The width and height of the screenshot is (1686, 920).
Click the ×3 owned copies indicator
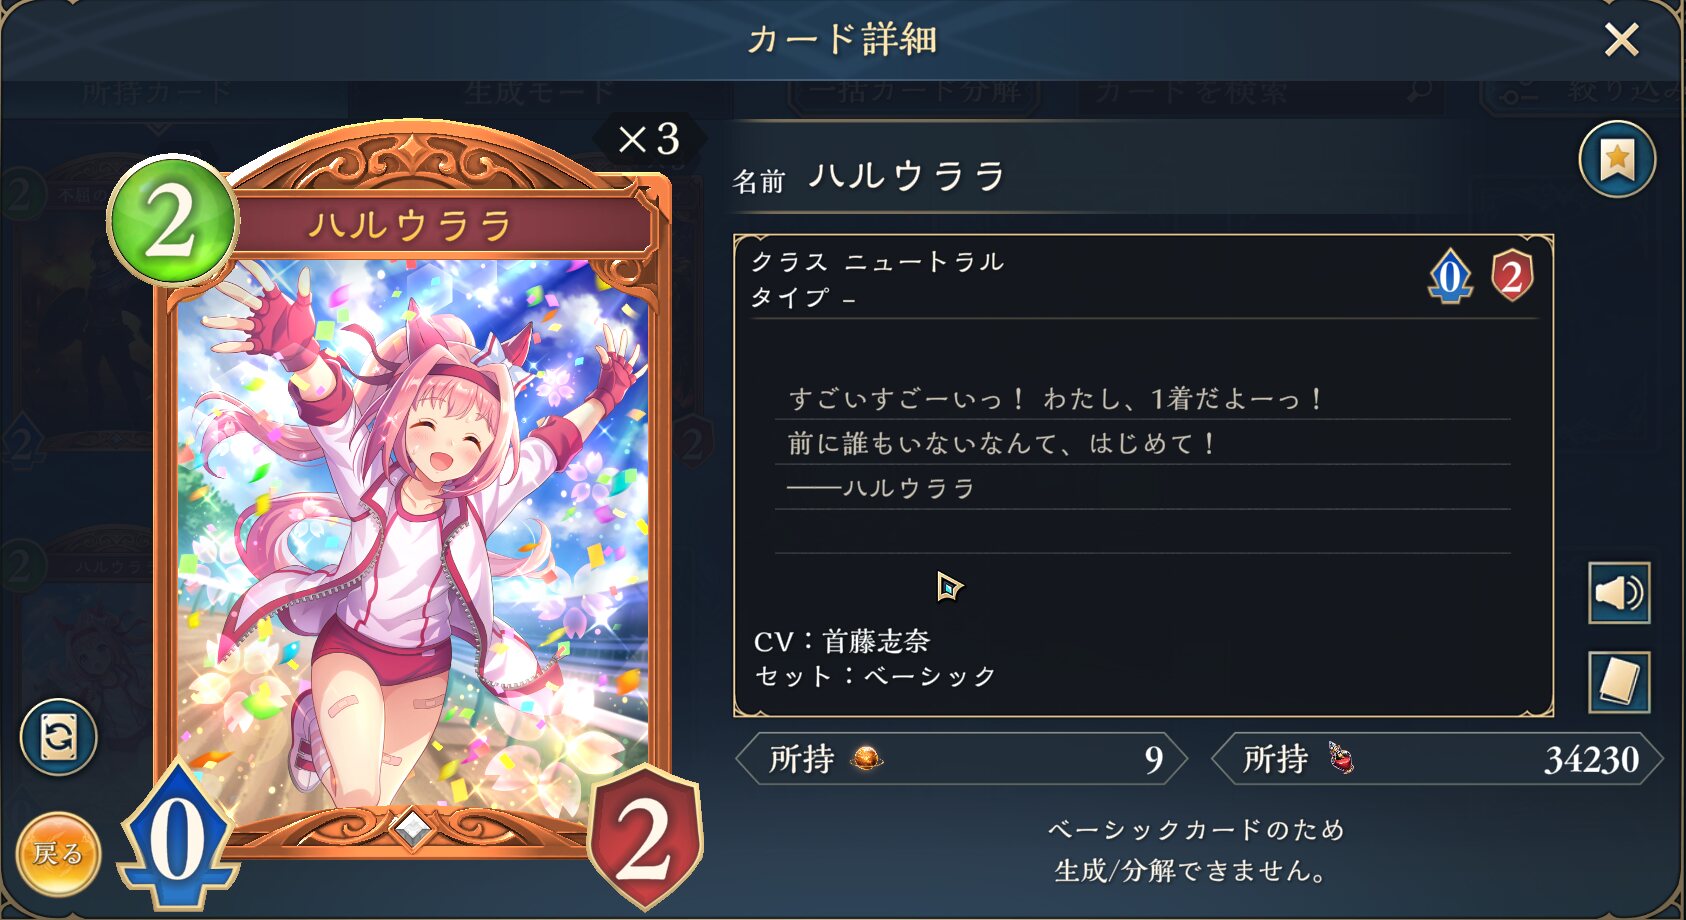coord(649,139)
